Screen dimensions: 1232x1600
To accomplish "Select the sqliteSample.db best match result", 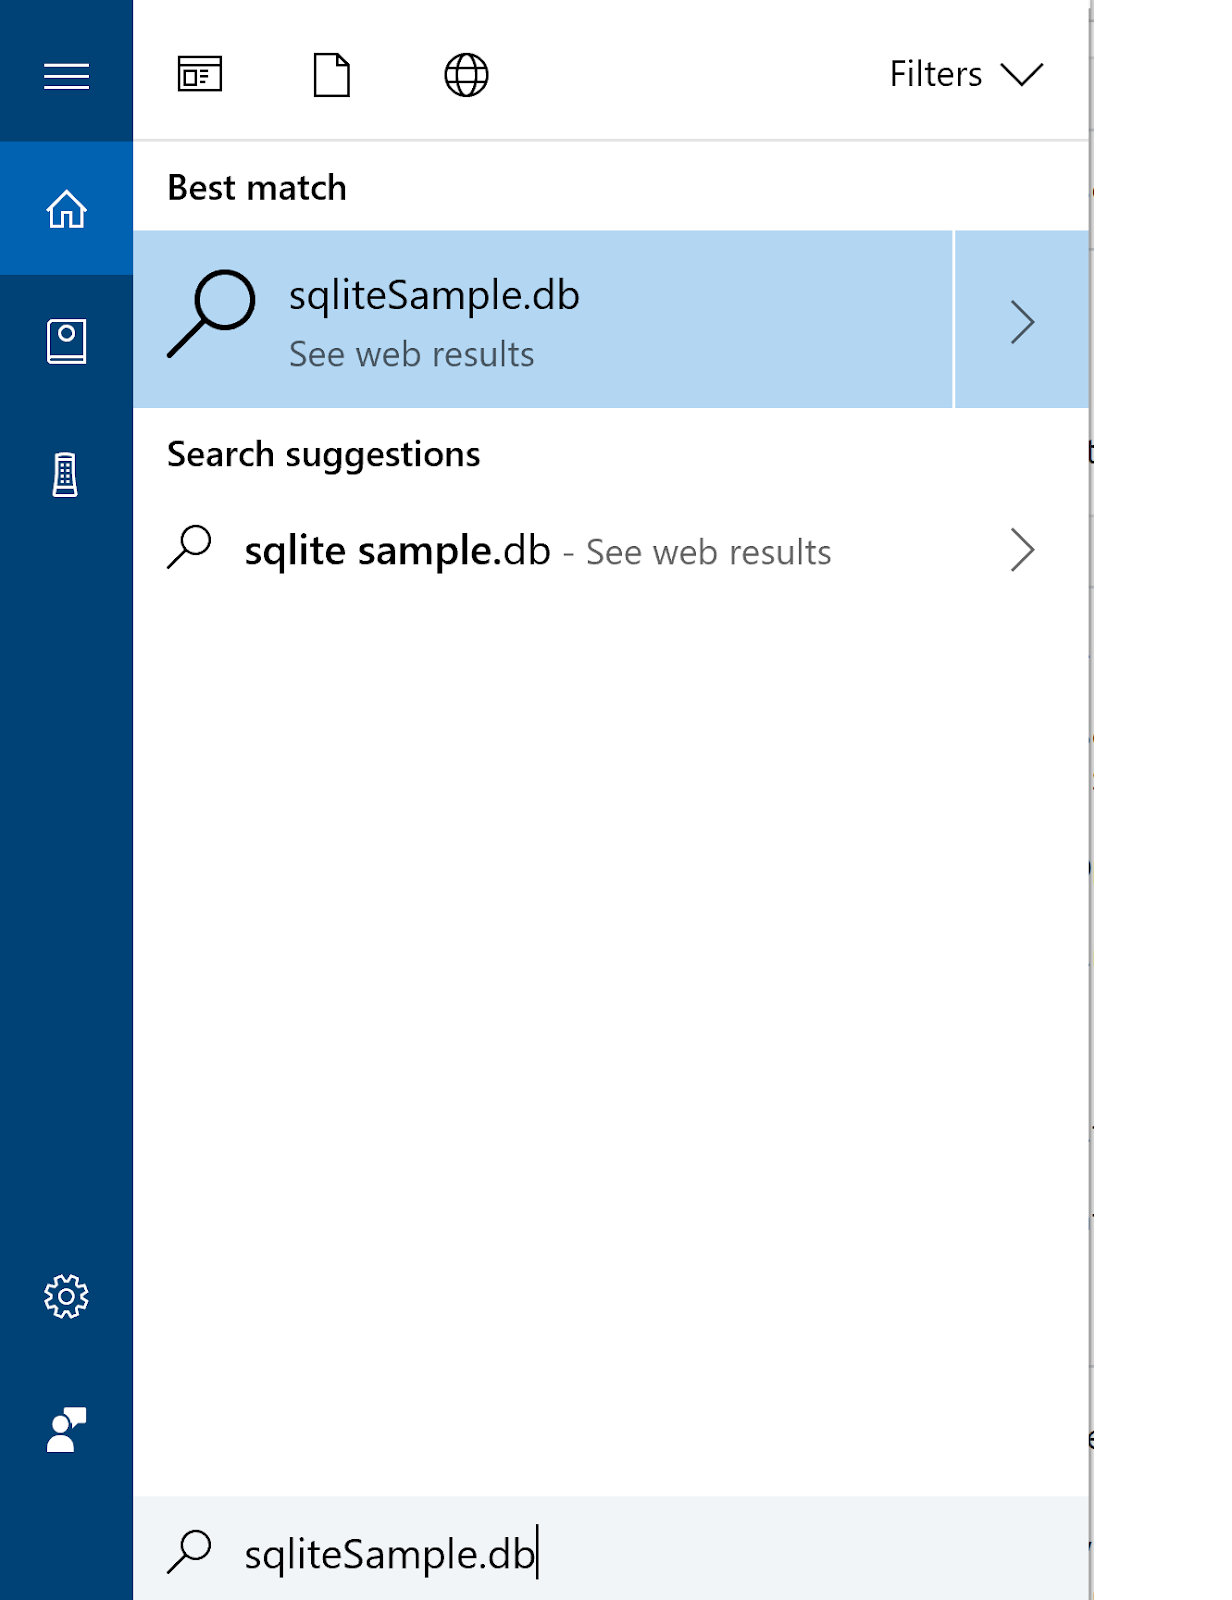I will coord(540,320).
